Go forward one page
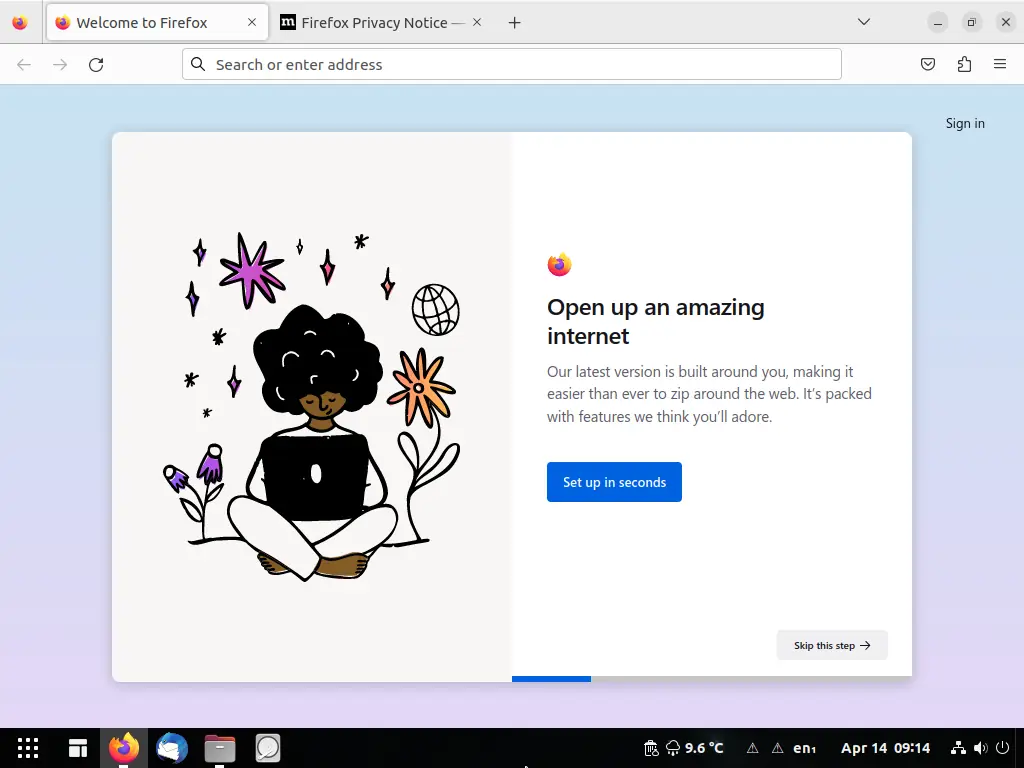 [60, 65]
